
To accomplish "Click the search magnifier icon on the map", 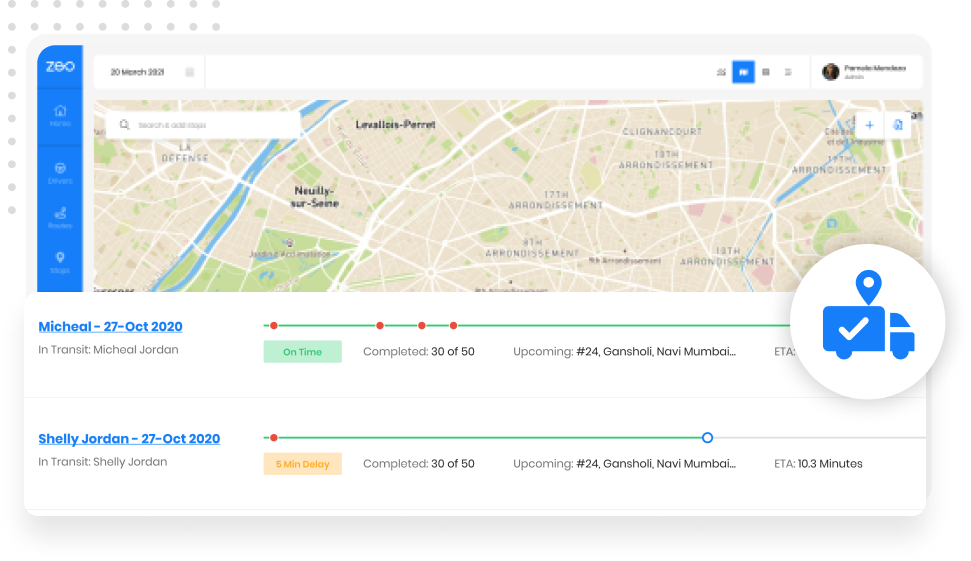I will [124, 124].
